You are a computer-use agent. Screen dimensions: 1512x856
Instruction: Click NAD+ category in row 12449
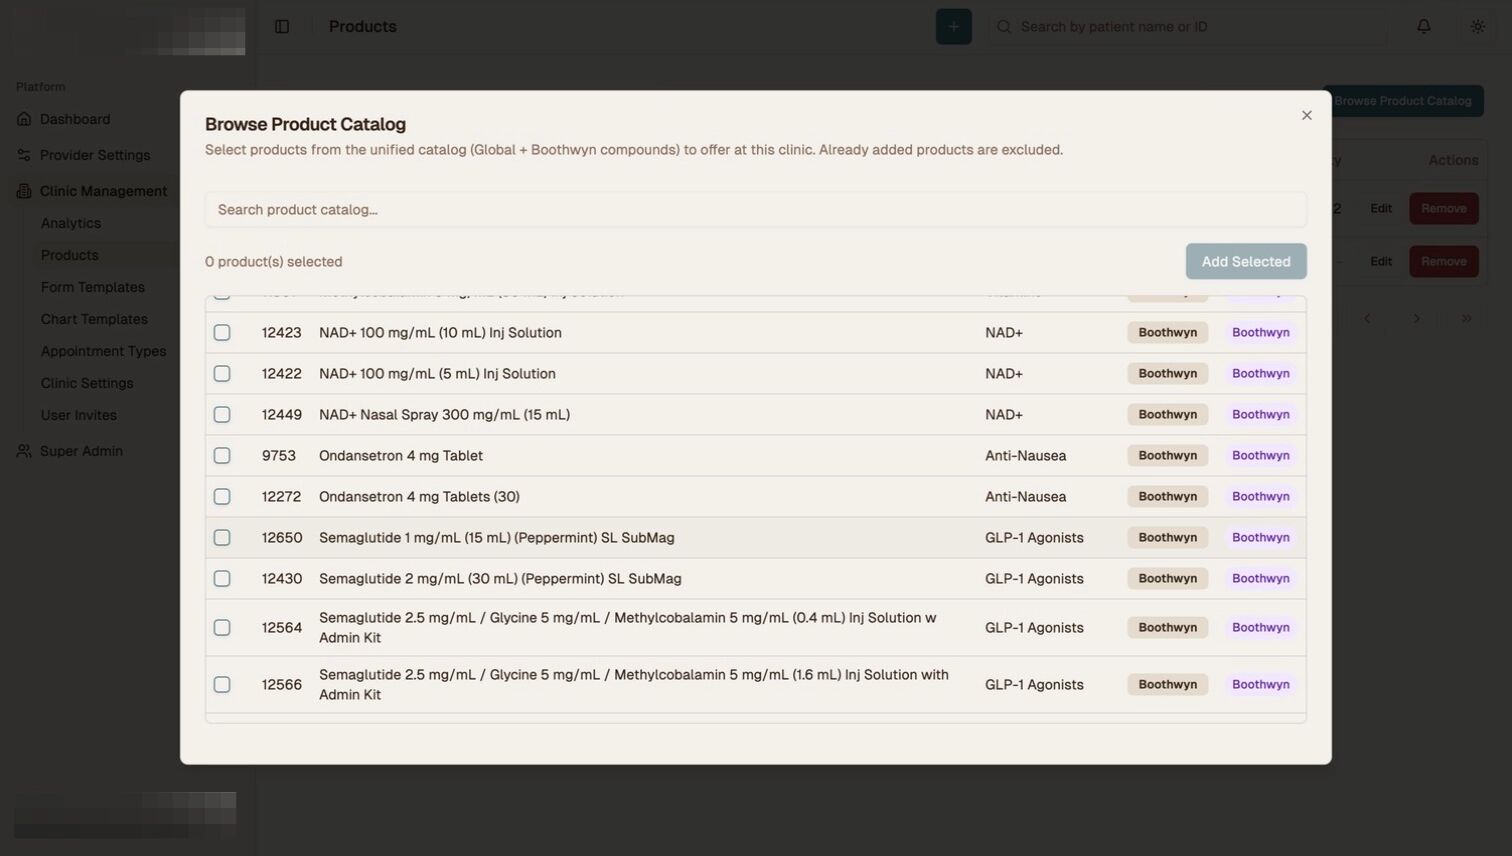pyautogui.click(x=1004, y=415)
